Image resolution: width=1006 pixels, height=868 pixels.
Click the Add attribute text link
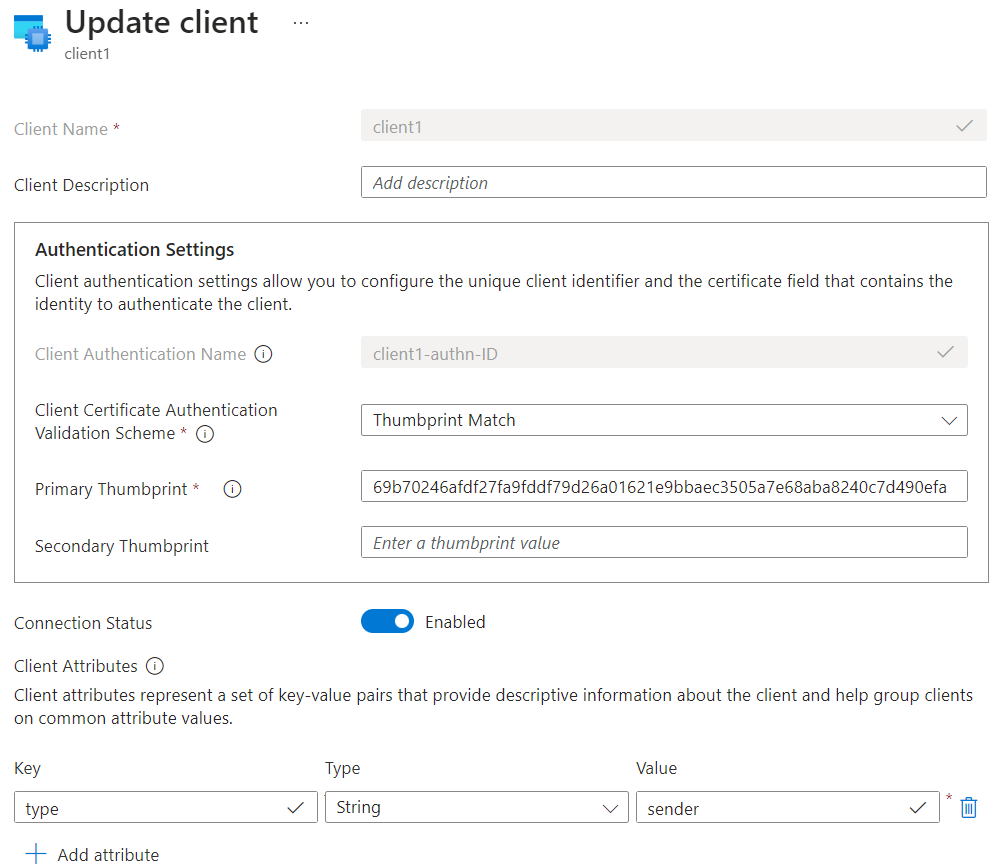click(x=108, y=855)
